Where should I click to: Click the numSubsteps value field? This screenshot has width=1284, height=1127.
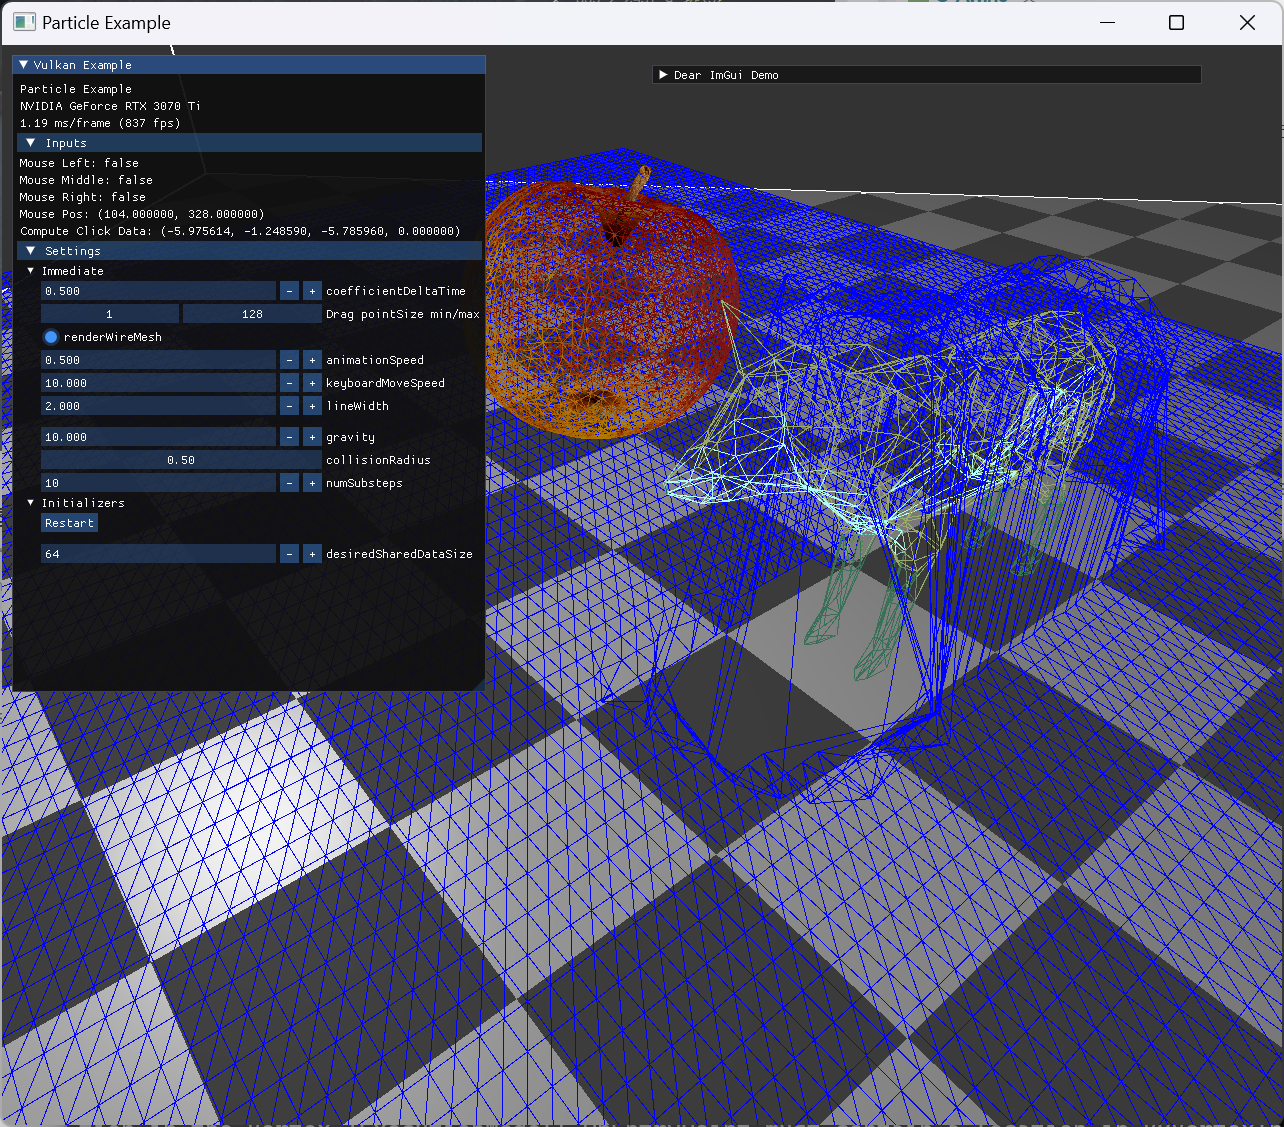point(158,483)
